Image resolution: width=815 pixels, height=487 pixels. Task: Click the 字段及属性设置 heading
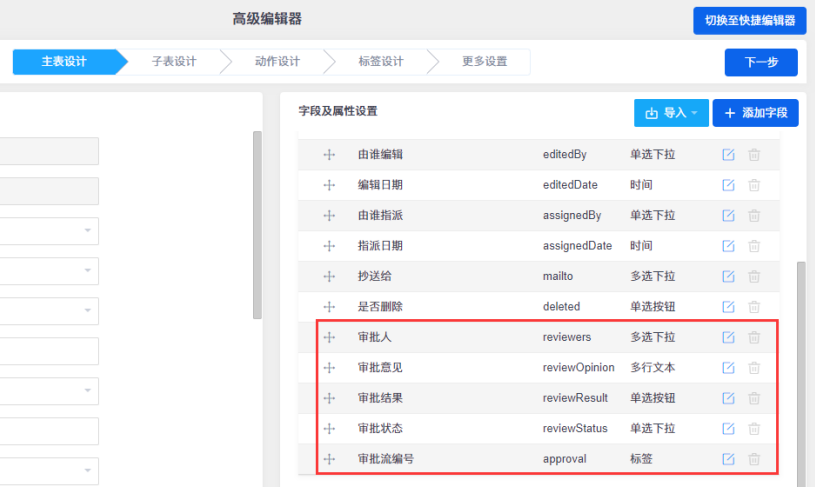338,111
